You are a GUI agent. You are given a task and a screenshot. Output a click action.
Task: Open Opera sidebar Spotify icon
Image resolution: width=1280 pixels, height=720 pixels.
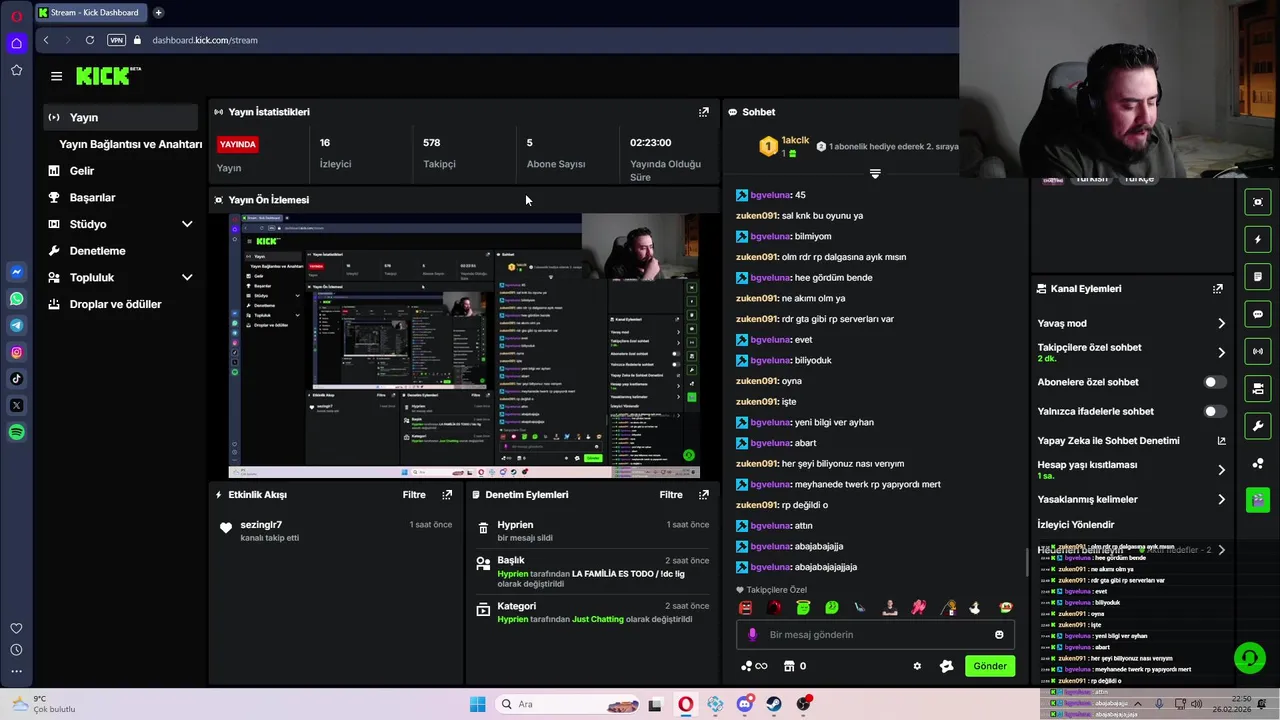click(x=16, y=433)
